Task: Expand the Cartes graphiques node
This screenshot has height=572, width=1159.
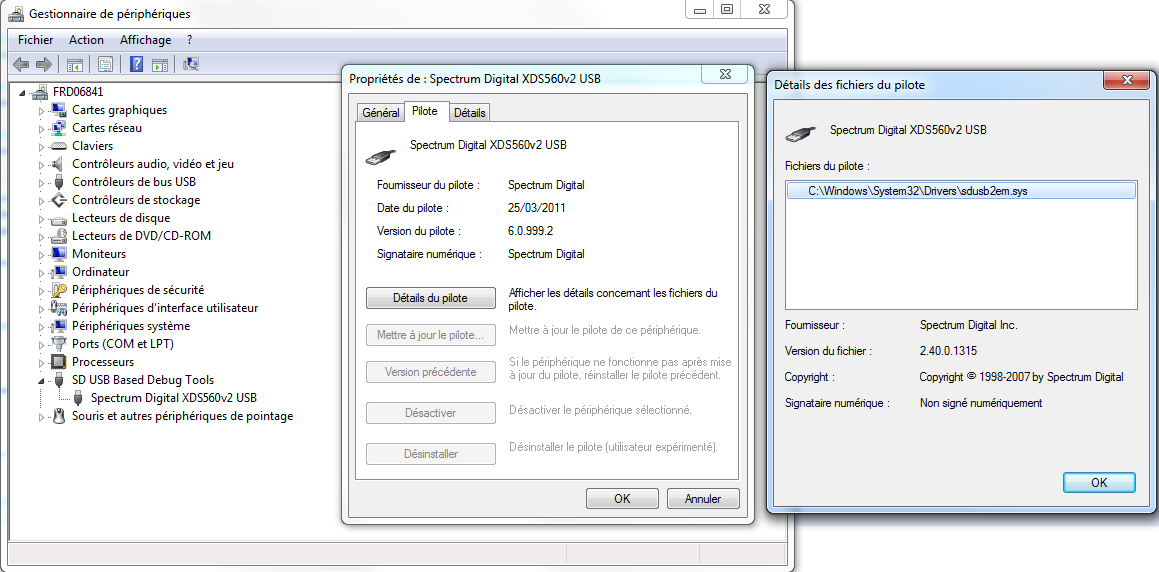Action: click(x=41, y=110)
